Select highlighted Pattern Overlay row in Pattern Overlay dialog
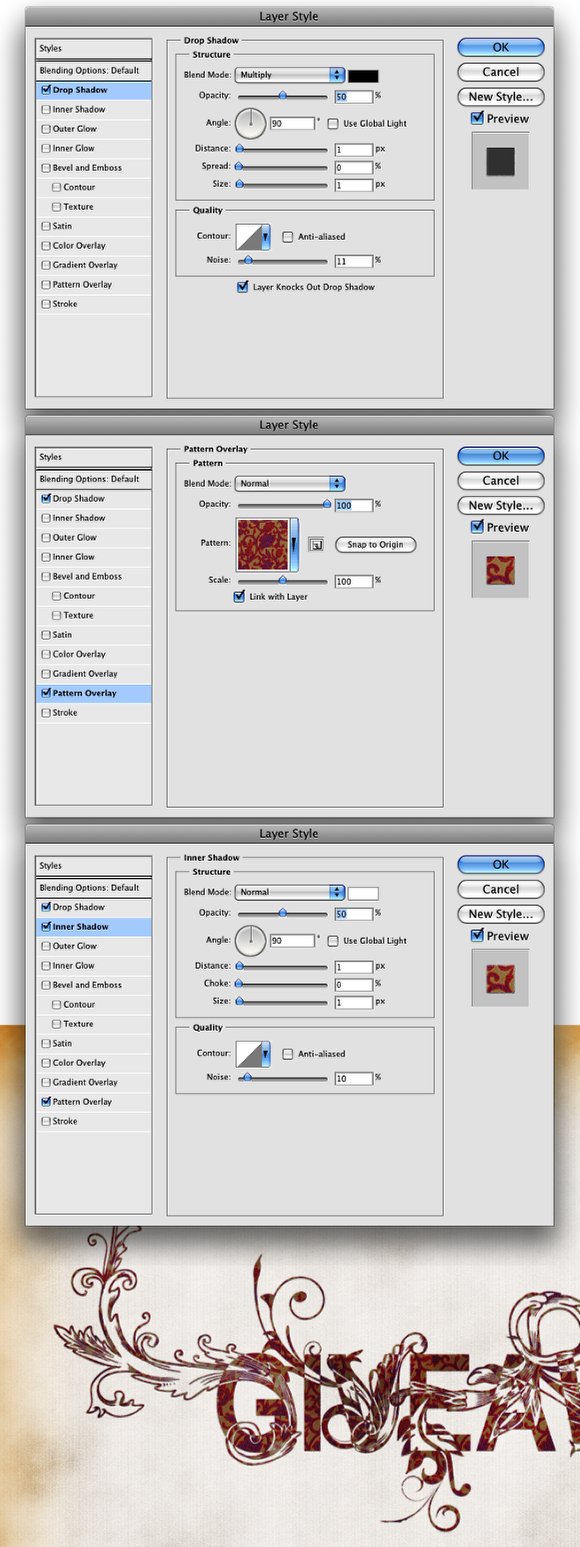 [94, 693]
